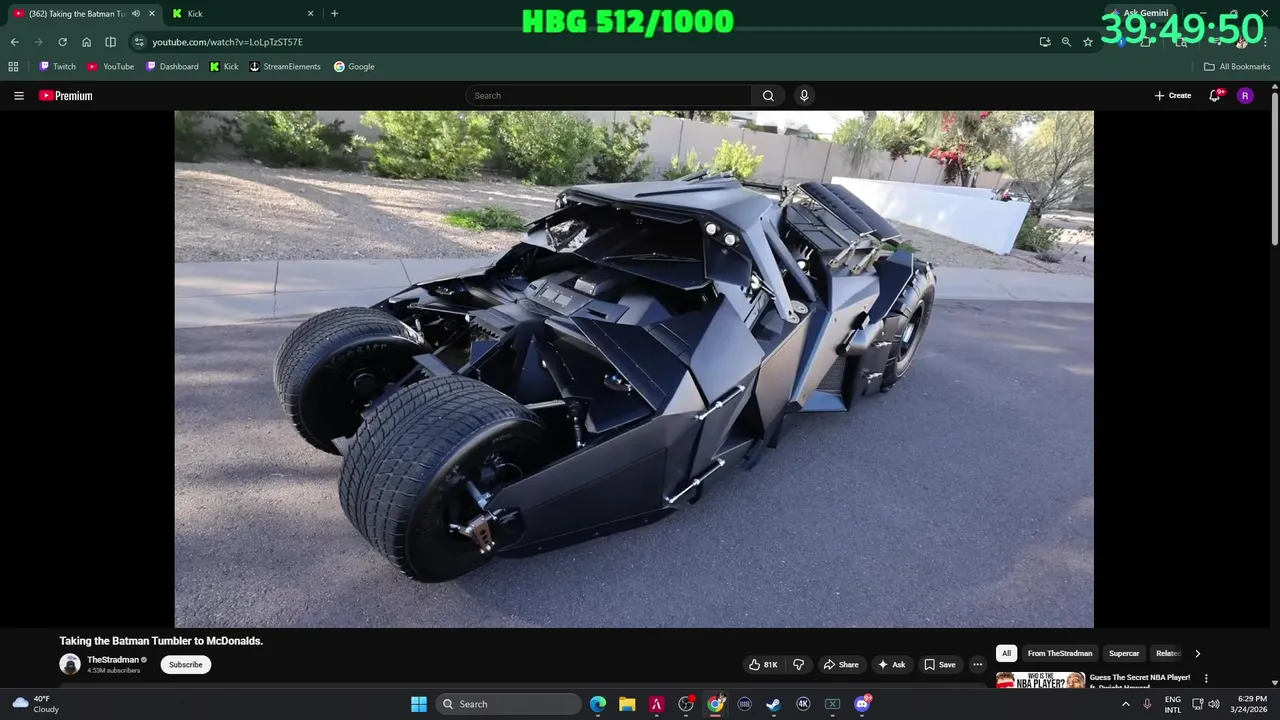The width and height of the screenshot is (1280, 720).
Task: Open browser home page
Action: 86,42
